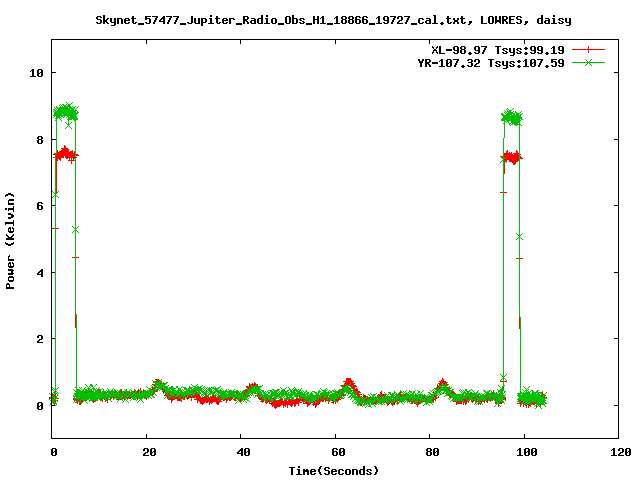Select the XL-98.97 Tsys:99.19 legend label
This screenshot has height=480, width=640.
(x=498, y=50)
